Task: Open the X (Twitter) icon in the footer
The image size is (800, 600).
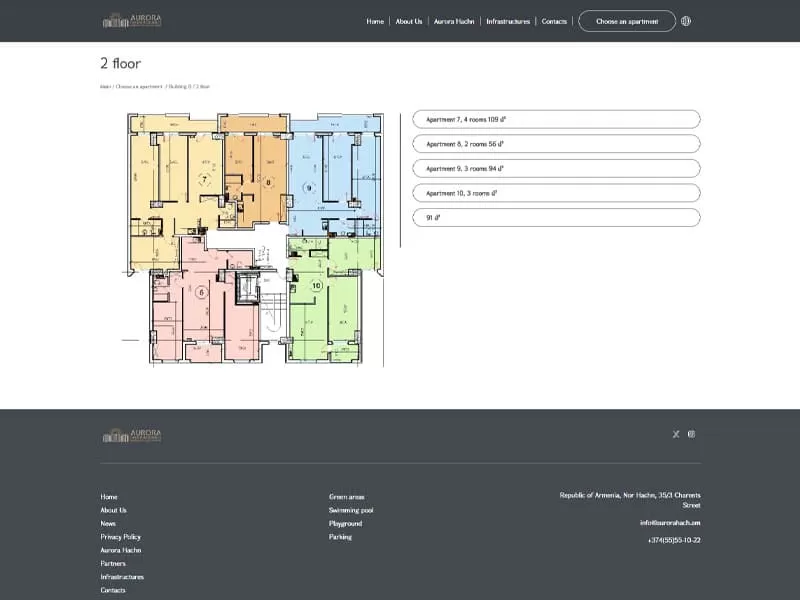Action: (x=676, y=433)
